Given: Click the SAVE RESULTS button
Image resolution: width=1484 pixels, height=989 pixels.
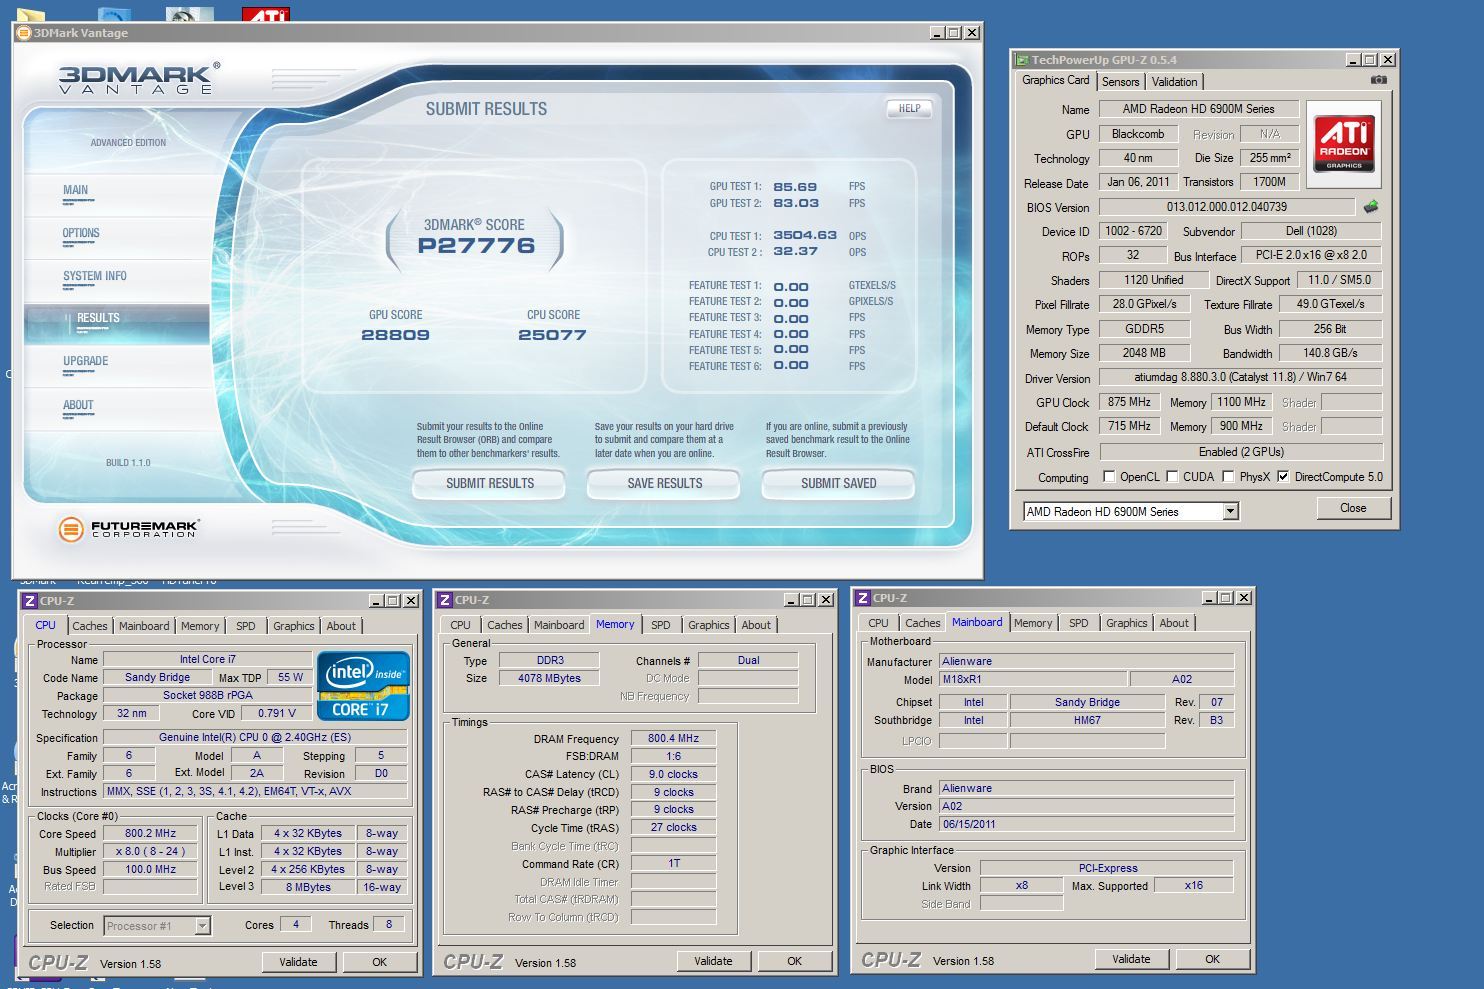Looking at the screenshot, I should click(x=664, y=484).
